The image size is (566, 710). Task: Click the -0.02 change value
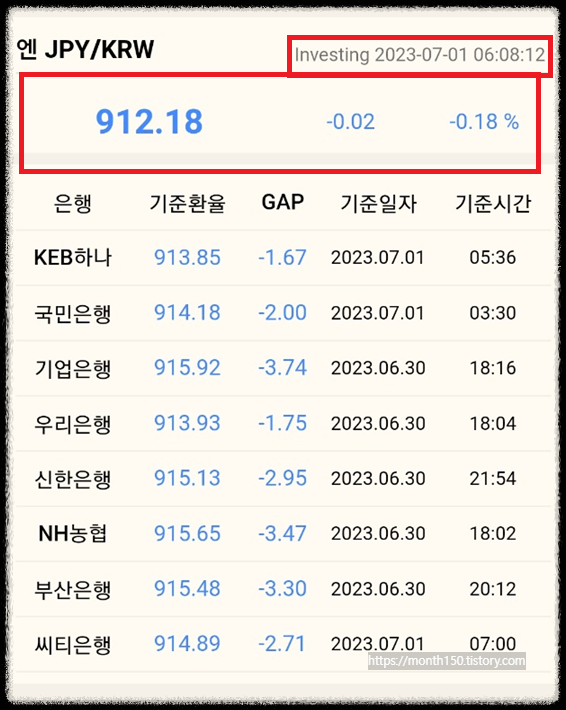coord(351,122)
